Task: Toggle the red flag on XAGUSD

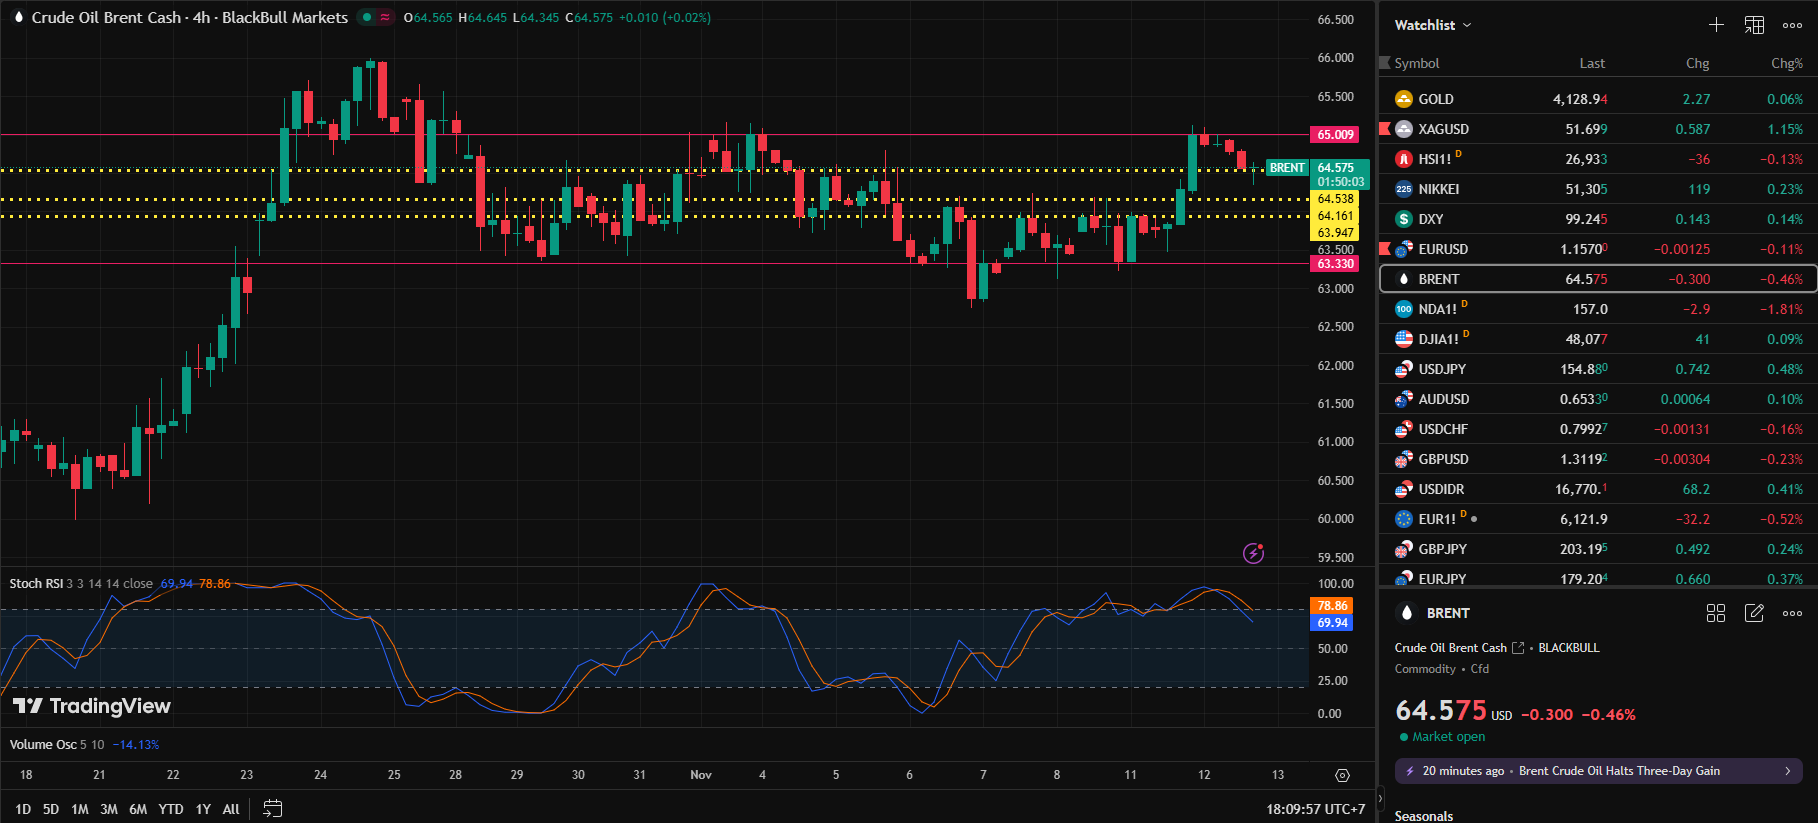Action: [1385, 128]
